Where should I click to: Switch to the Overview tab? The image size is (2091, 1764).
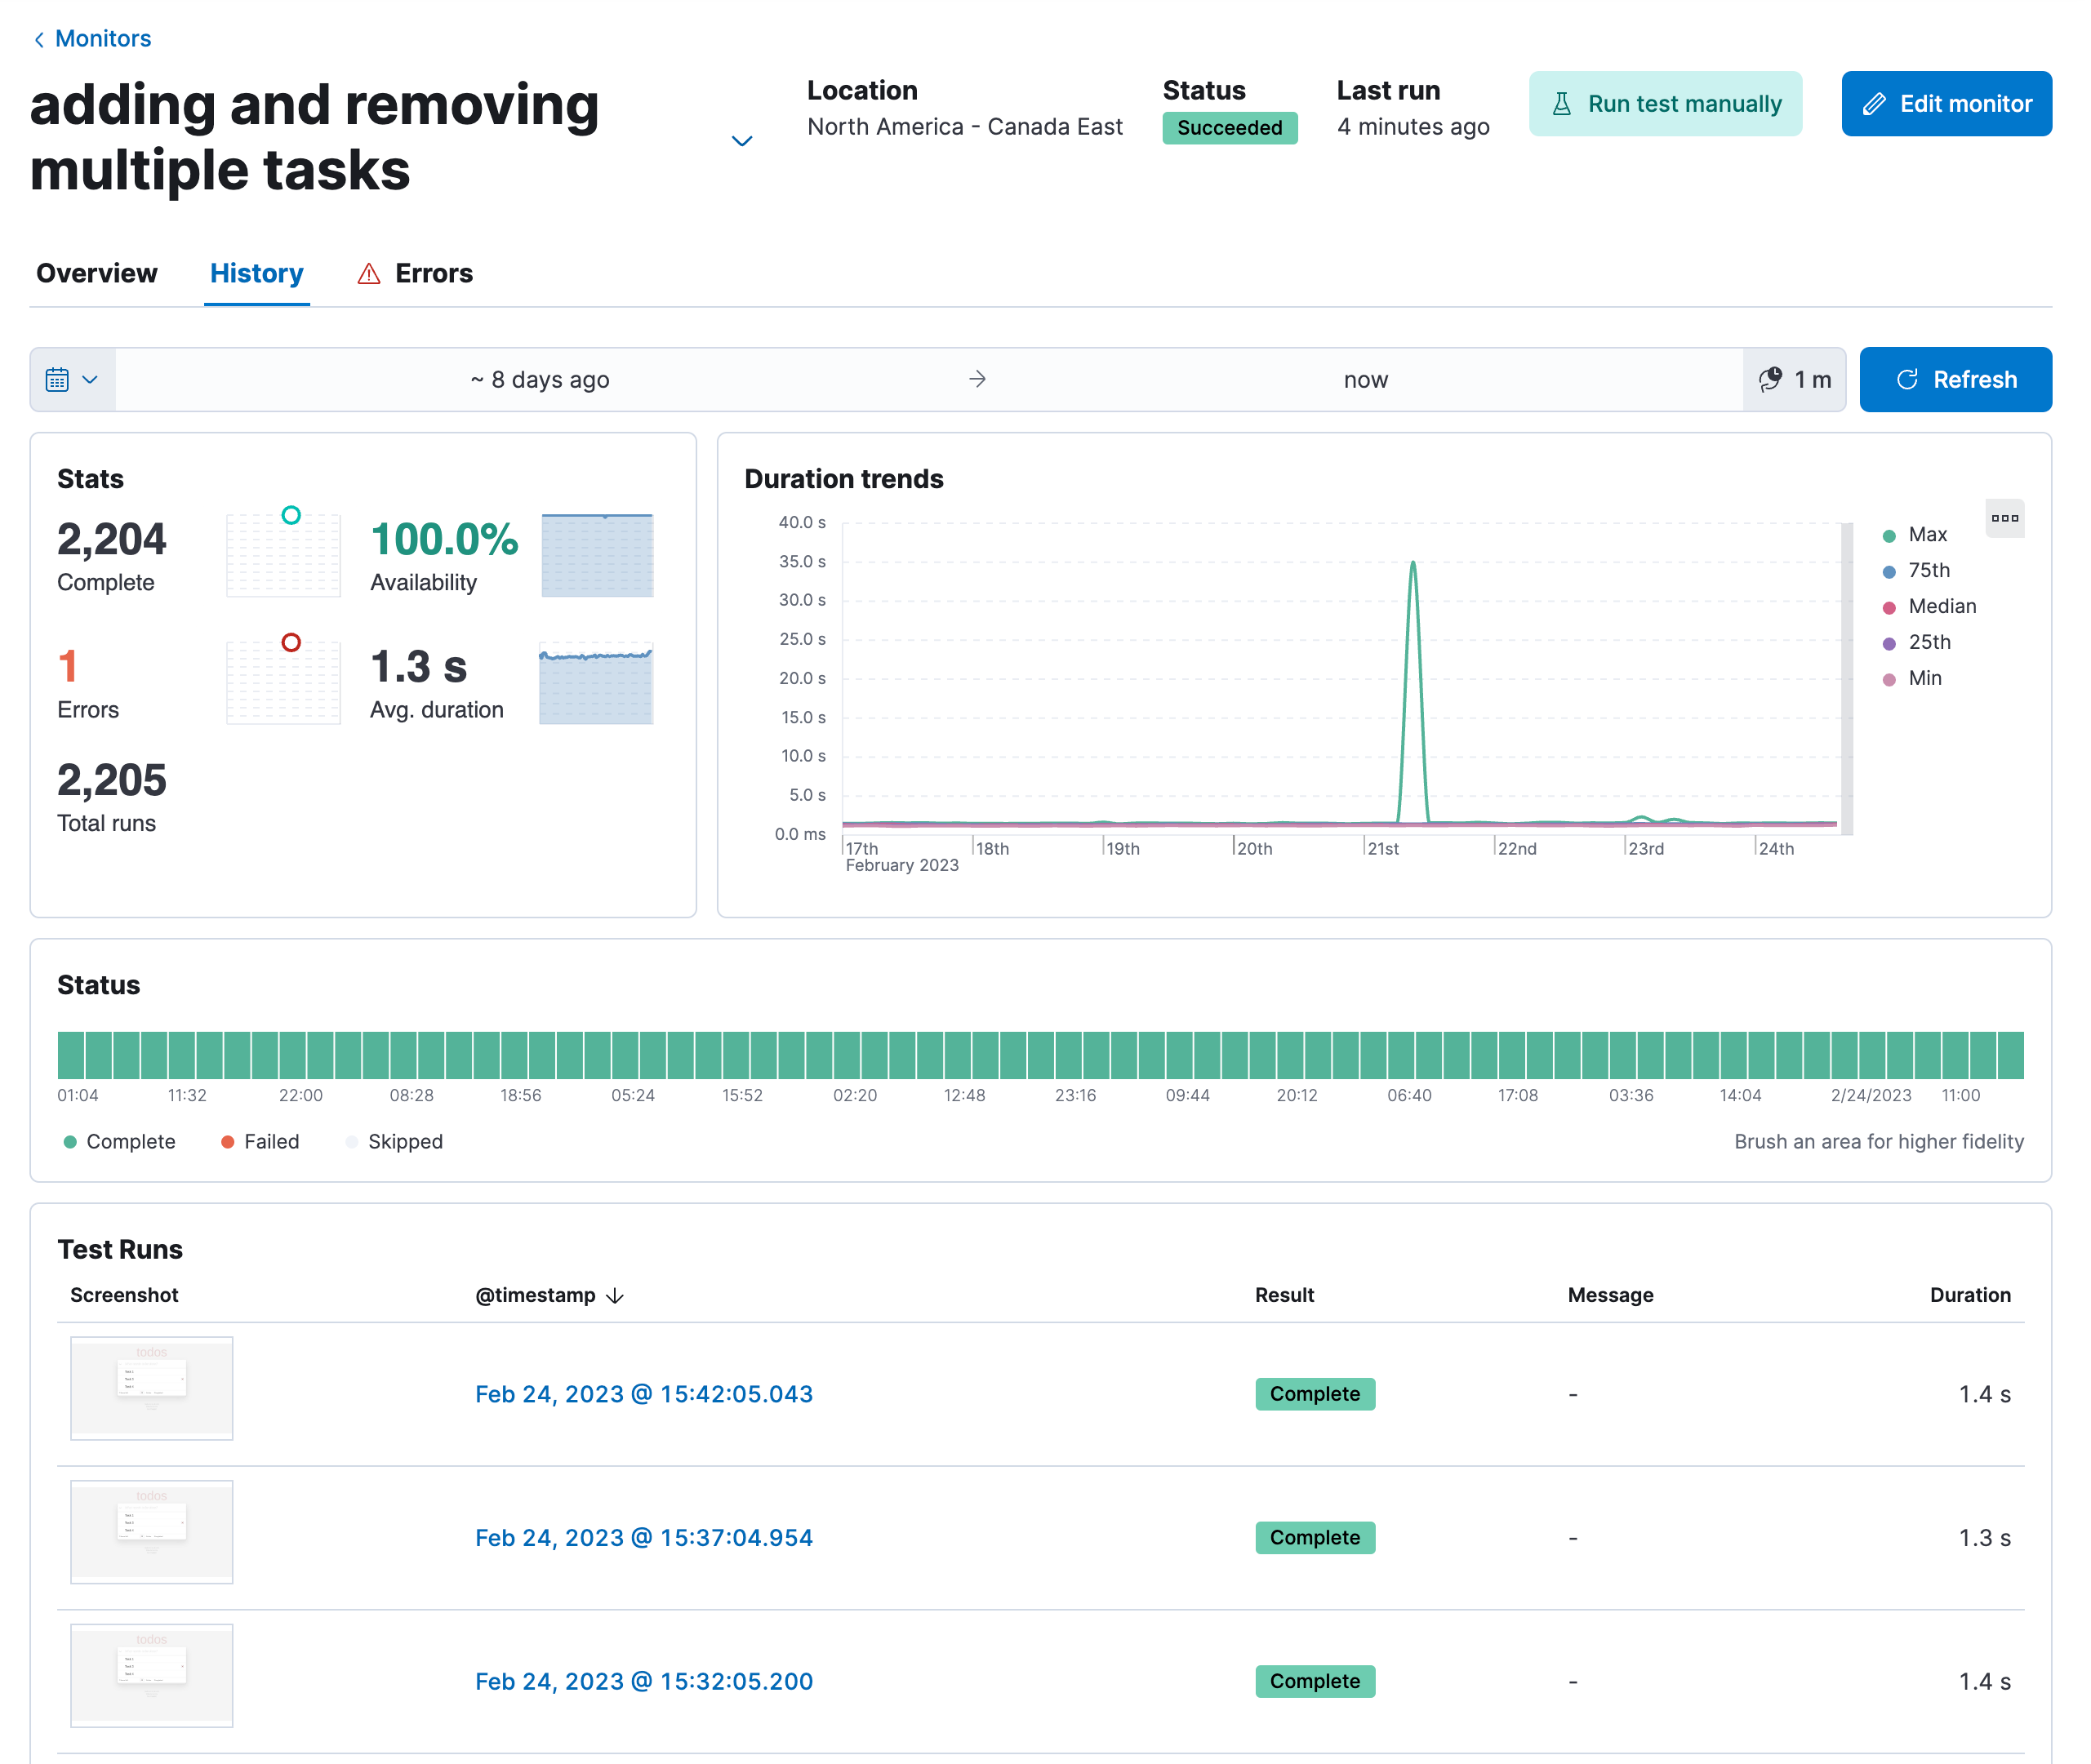coord(96,273)
